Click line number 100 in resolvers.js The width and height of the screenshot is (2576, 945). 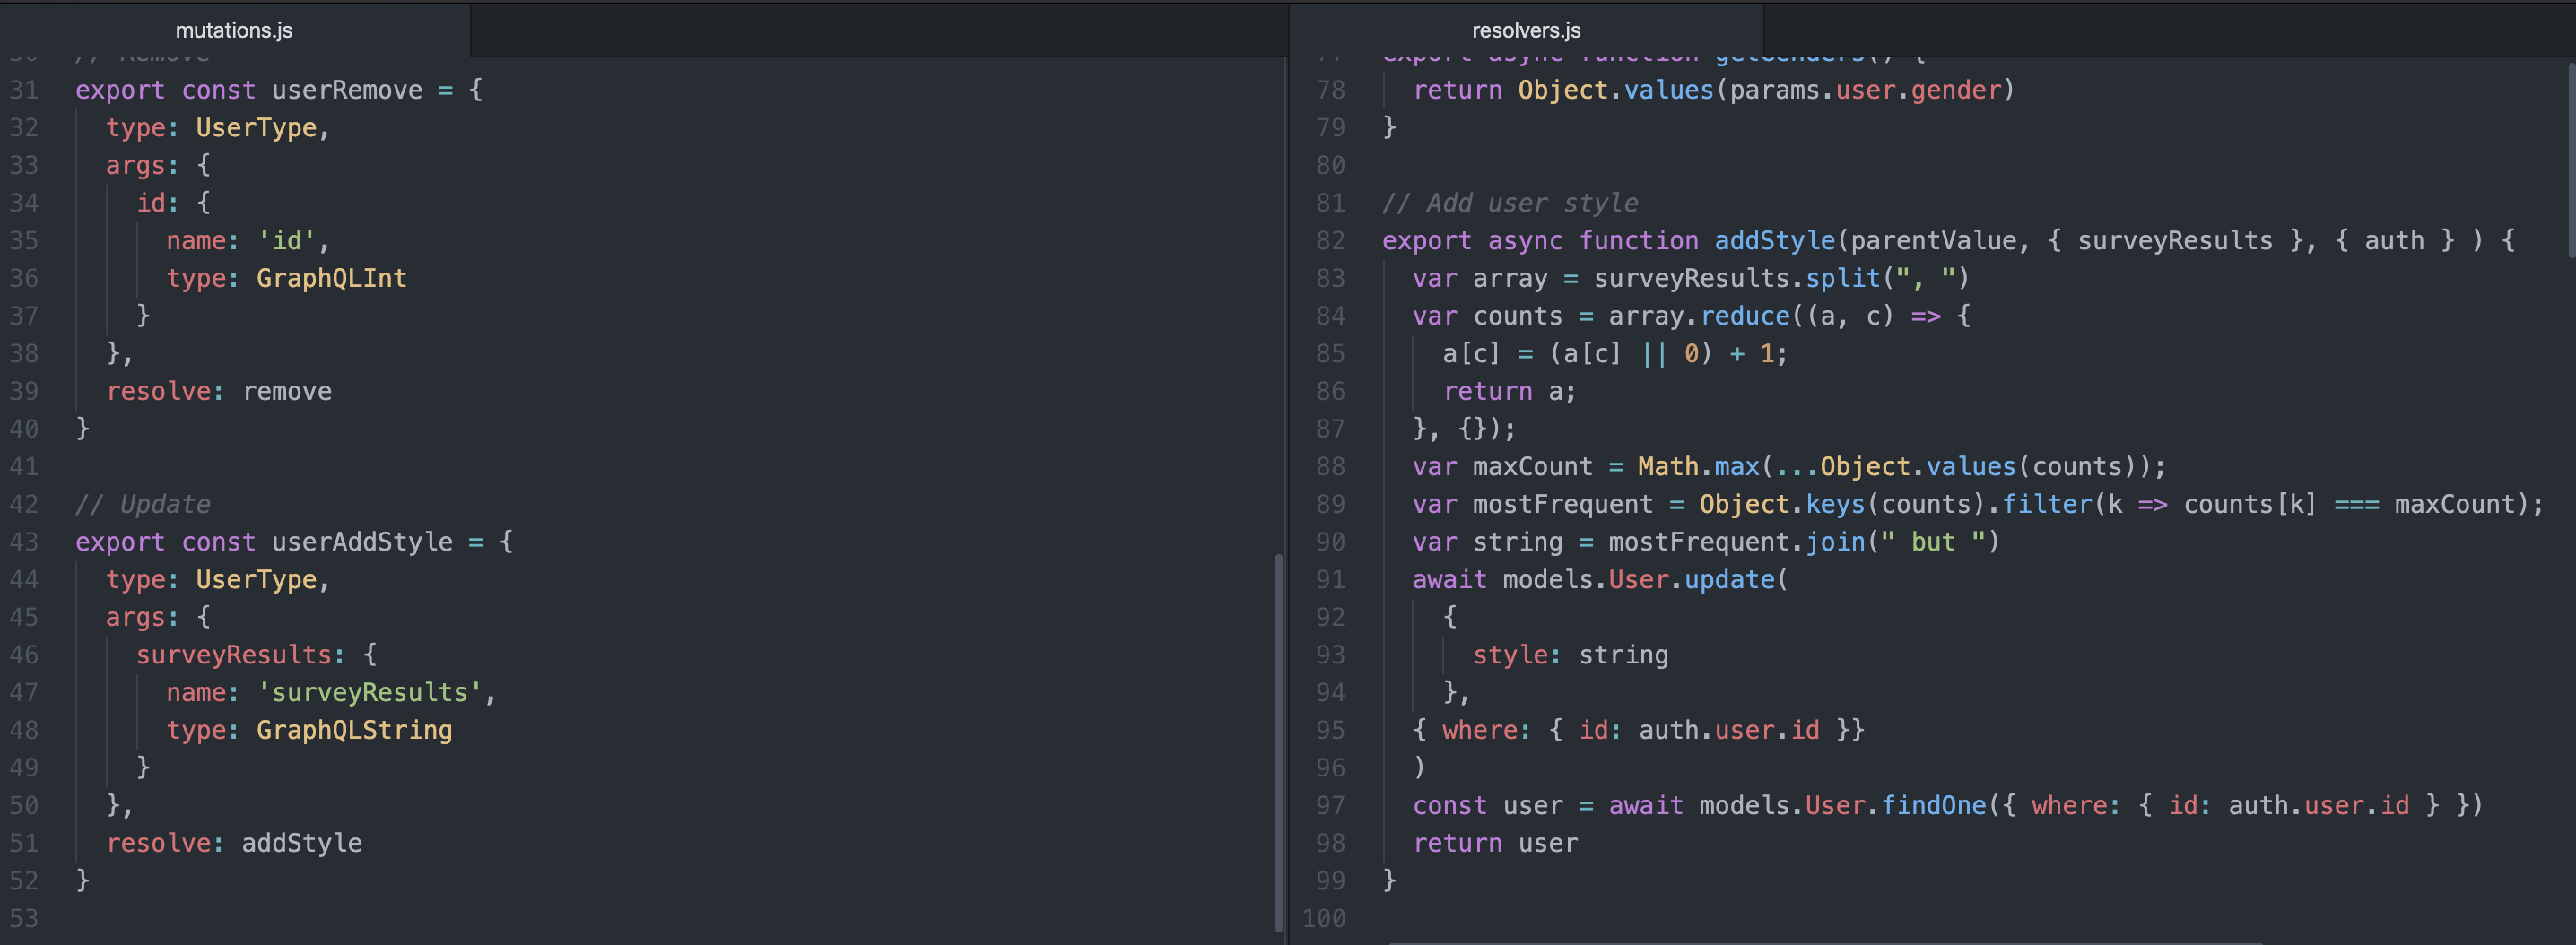(1323, 918)
